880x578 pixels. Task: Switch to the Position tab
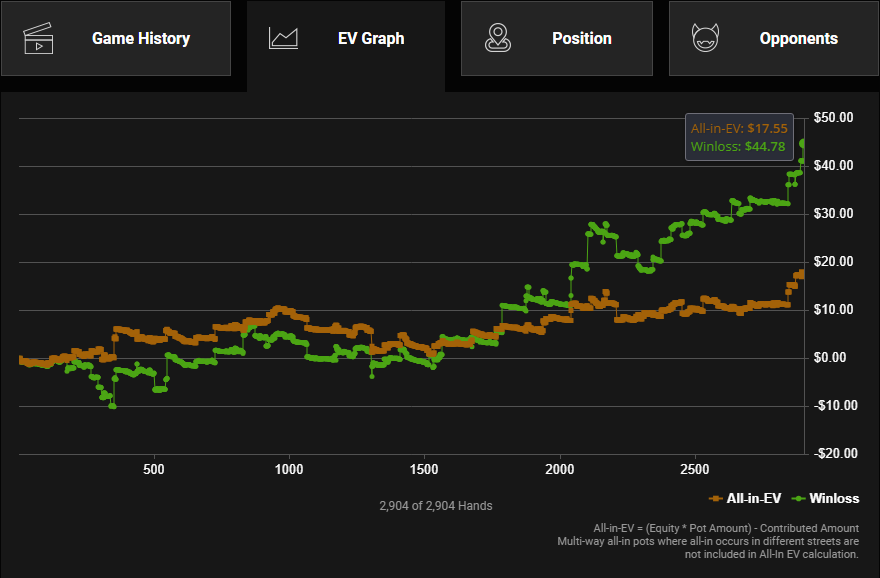point(557,38)
